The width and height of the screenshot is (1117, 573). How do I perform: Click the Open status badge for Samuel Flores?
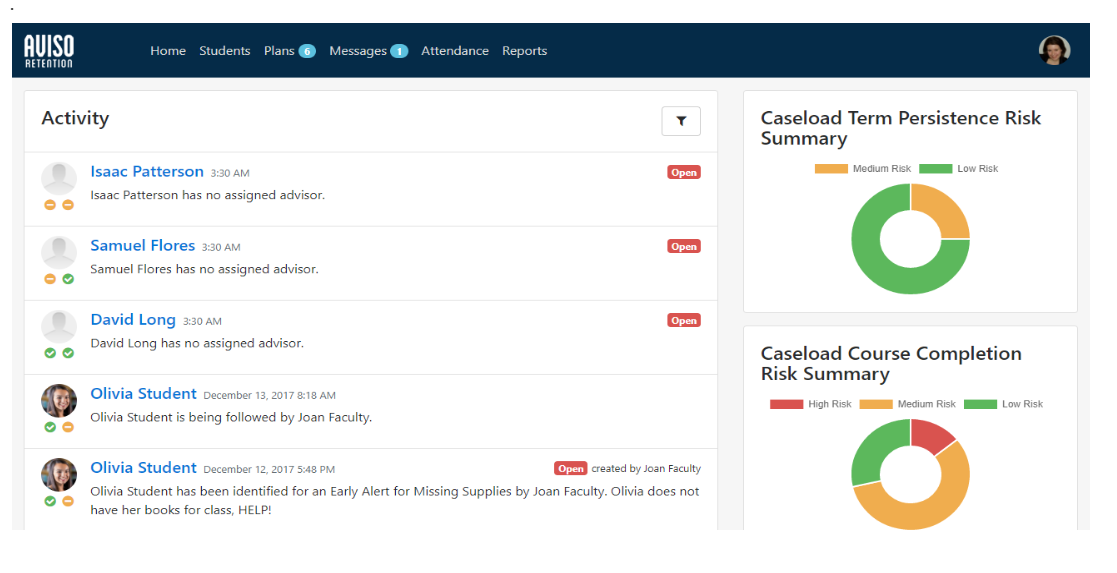[684, 247]
